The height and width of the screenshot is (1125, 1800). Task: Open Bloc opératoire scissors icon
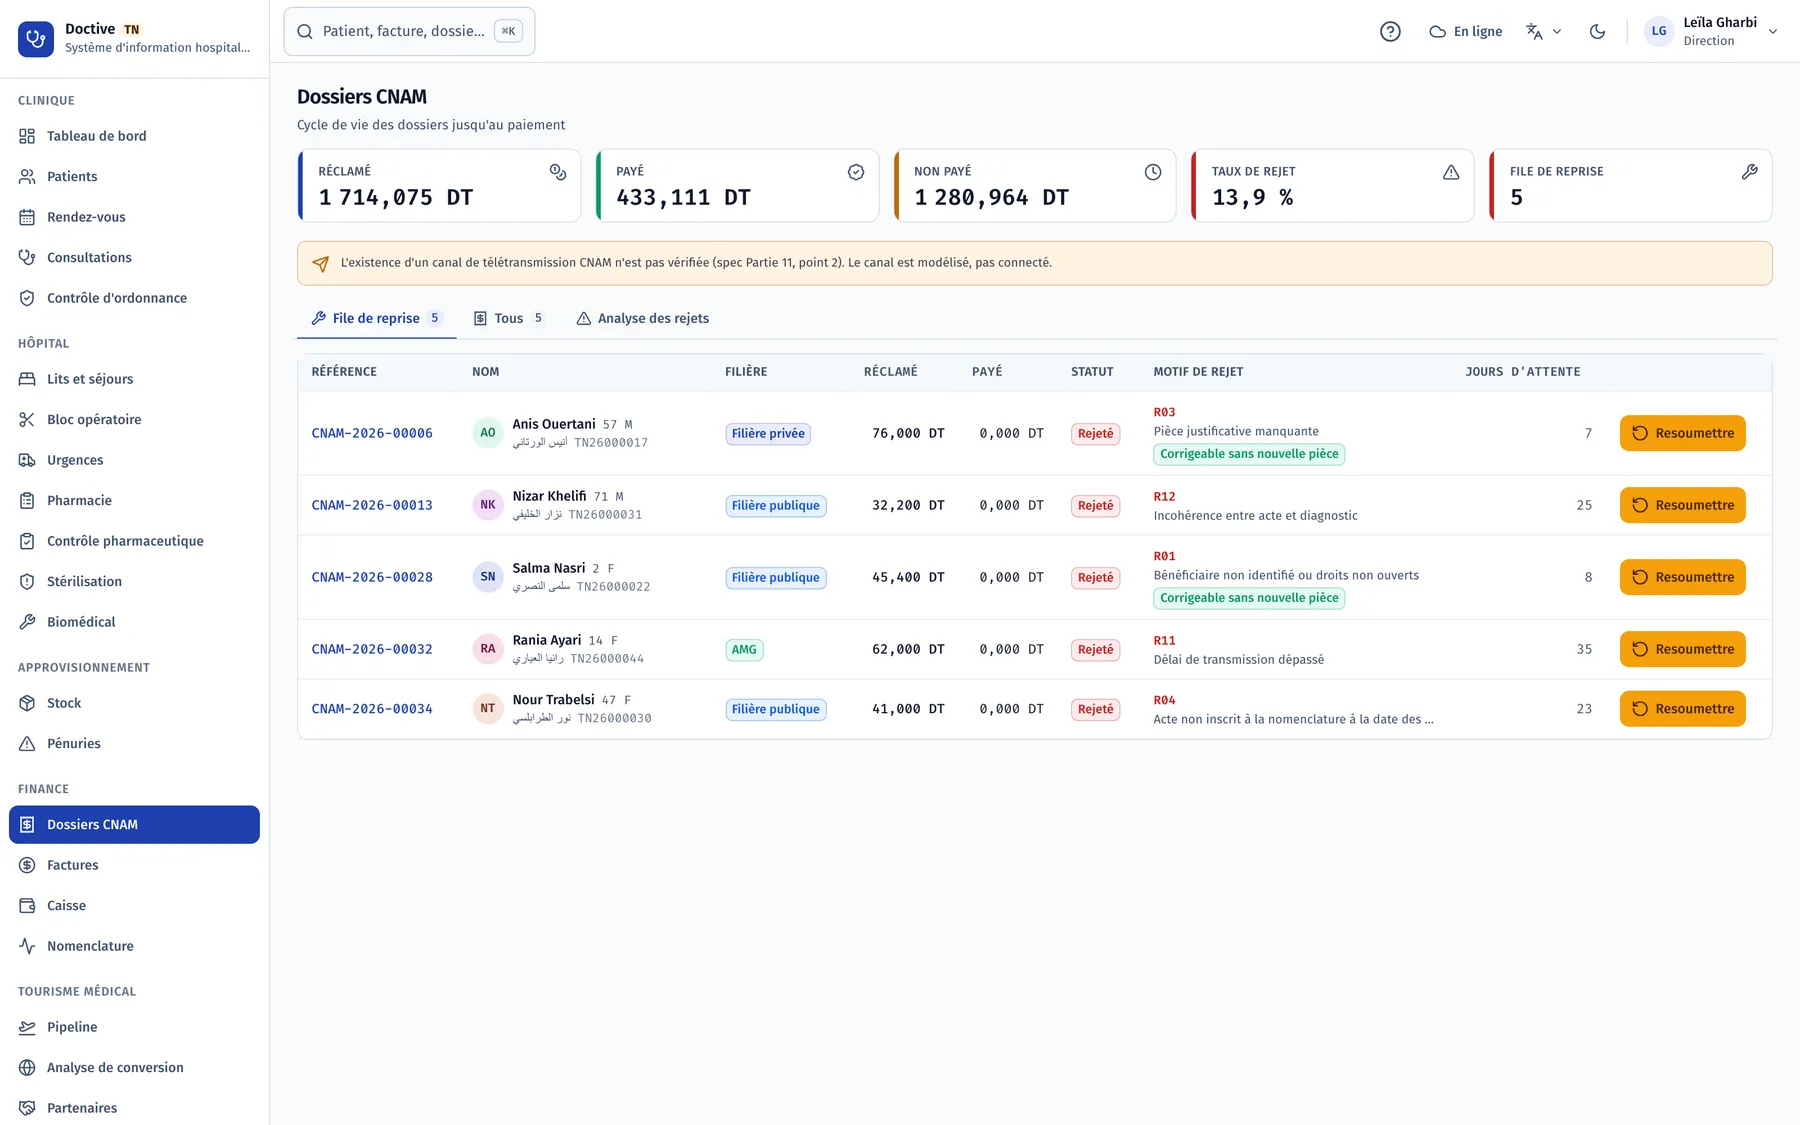tap(27, 419)
